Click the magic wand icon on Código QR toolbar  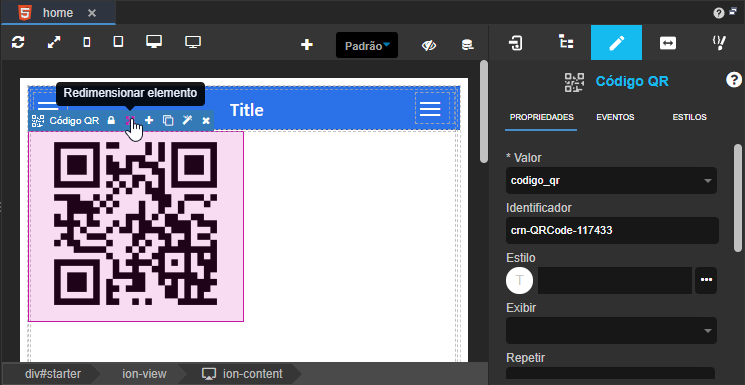point(187,120)
